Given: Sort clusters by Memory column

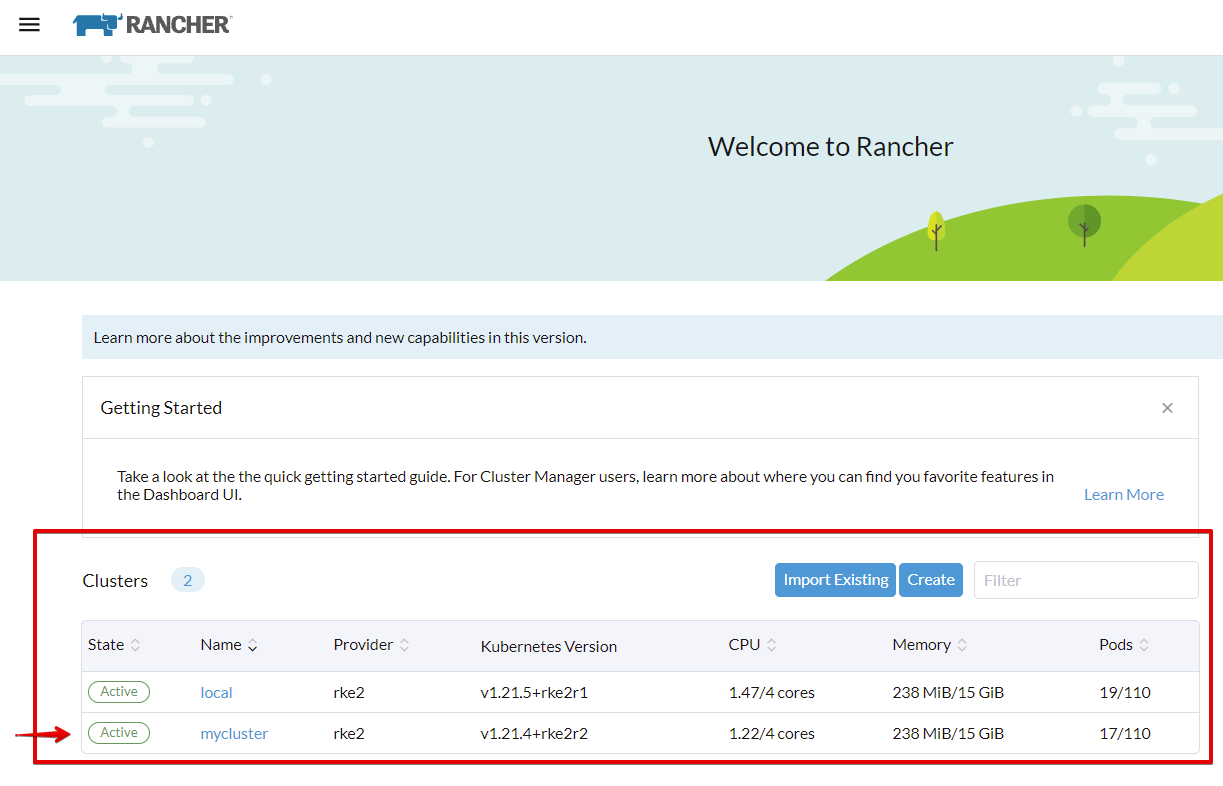Looking at the screenshot, I should (x=930, y=645).
